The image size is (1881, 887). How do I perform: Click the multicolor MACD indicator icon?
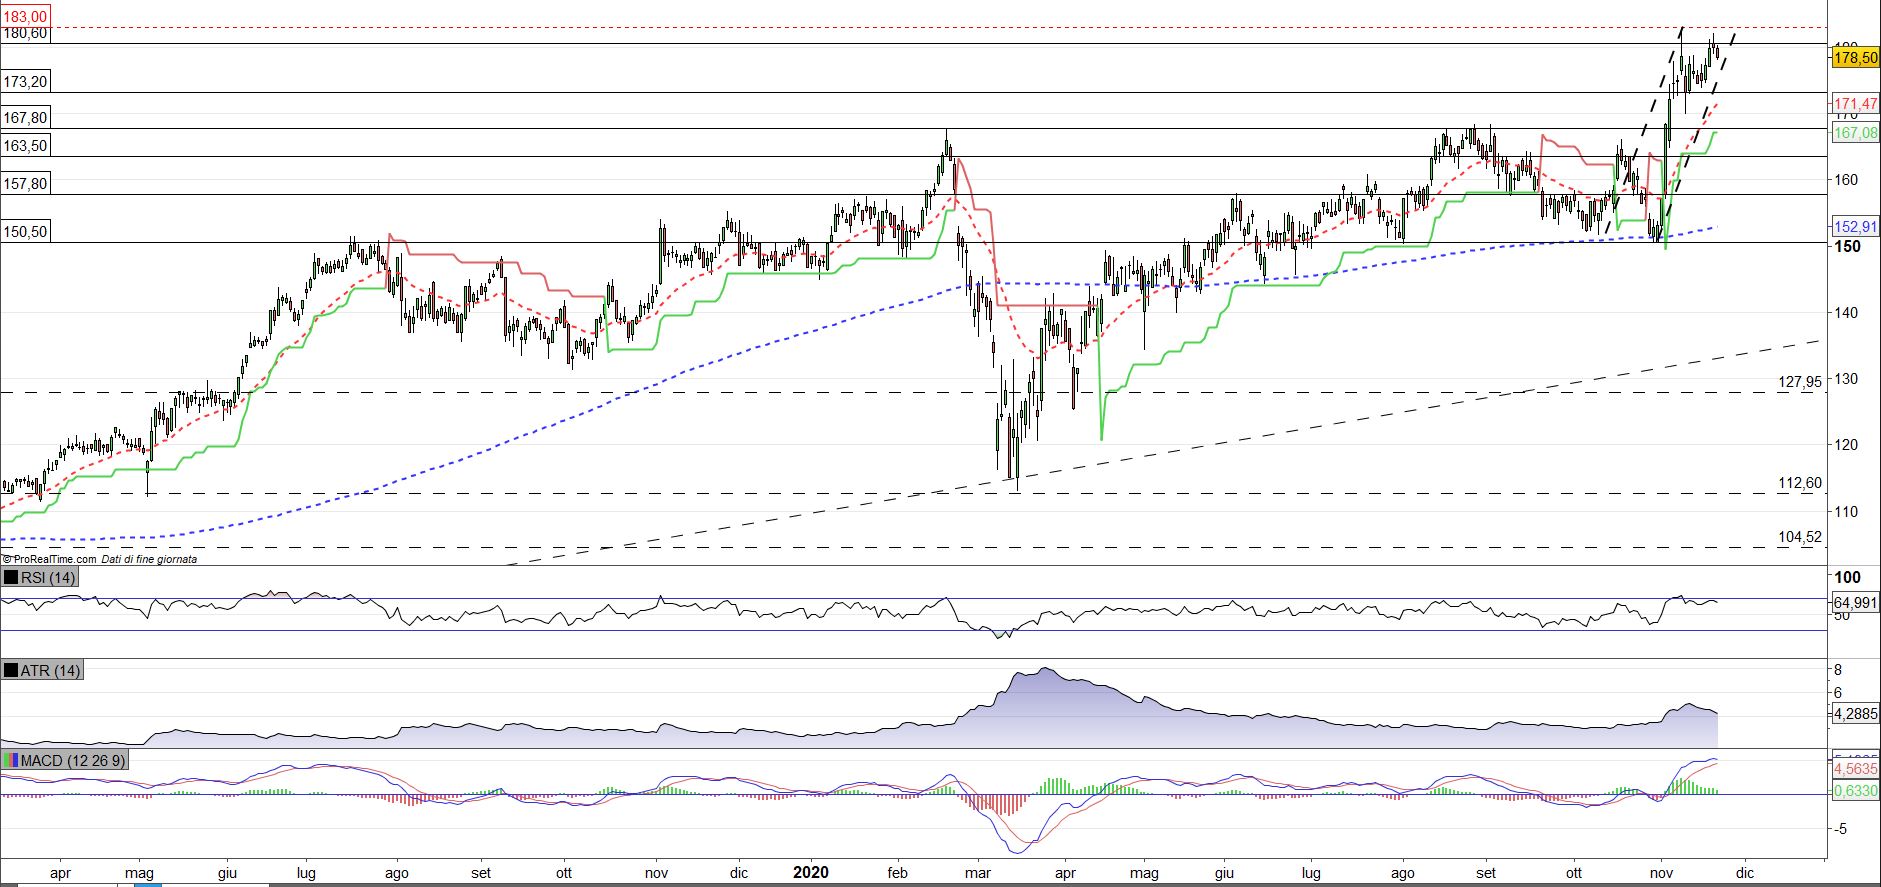pyautogui.click(x=11, y=761)
